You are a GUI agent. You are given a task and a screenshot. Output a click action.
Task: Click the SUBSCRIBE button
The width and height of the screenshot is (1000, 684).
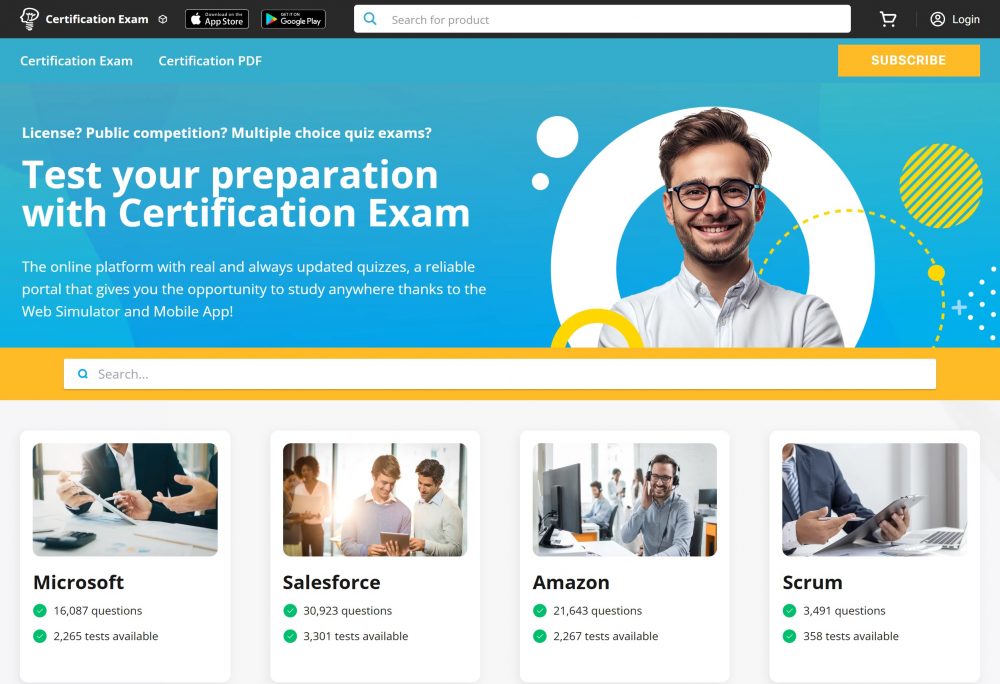(909, 61)
